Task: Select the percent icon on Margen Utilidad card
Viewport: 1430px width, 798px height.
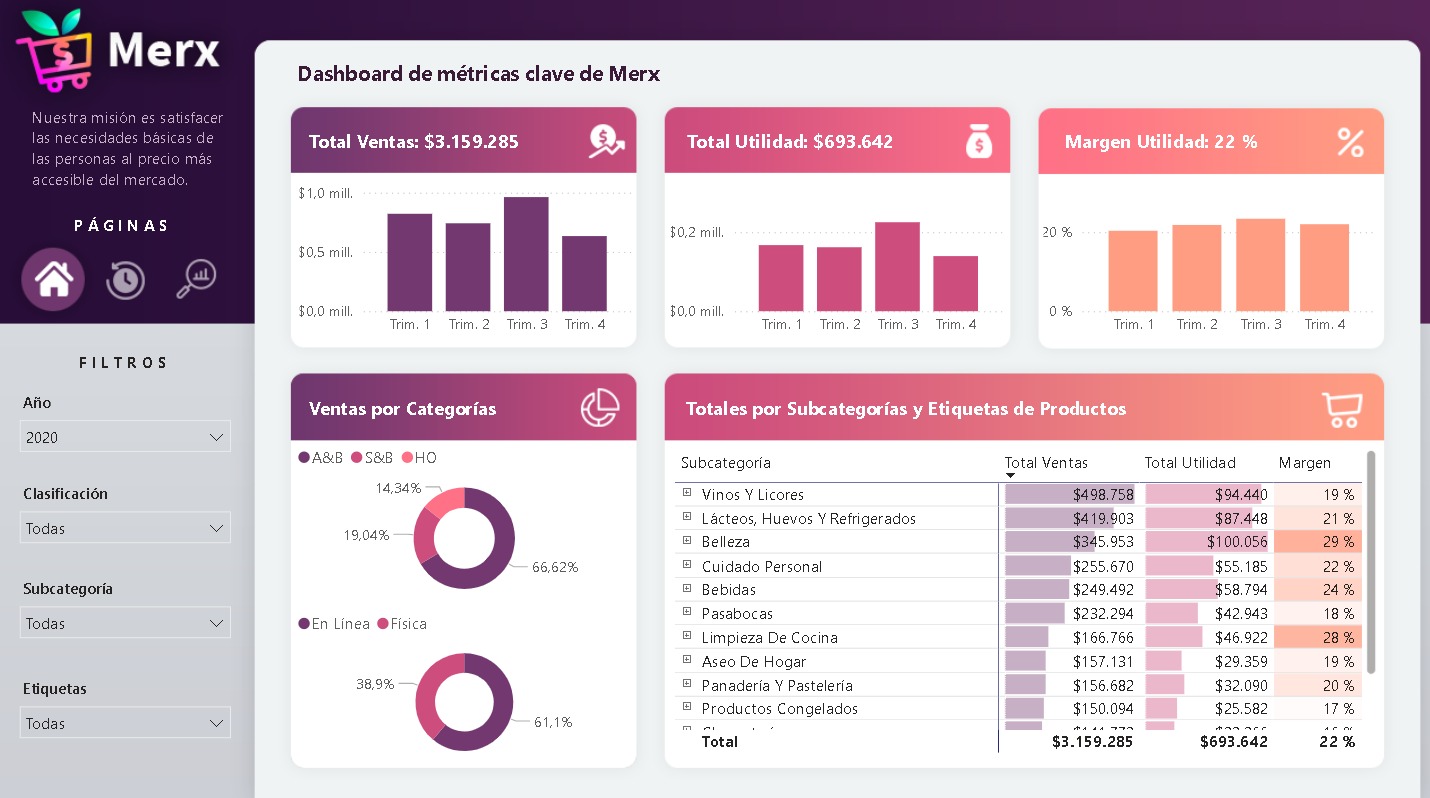Action: [1350, 141]
